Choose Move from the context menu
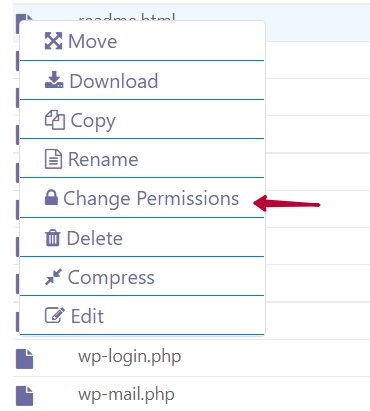The image size is (370, 411). (142, 41)
